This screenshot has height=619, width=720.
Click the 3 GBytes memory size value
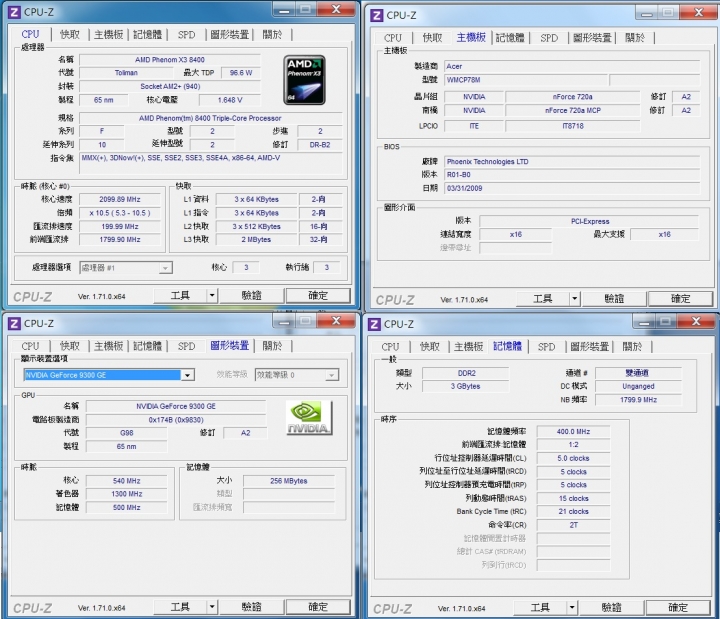(466, 387)
